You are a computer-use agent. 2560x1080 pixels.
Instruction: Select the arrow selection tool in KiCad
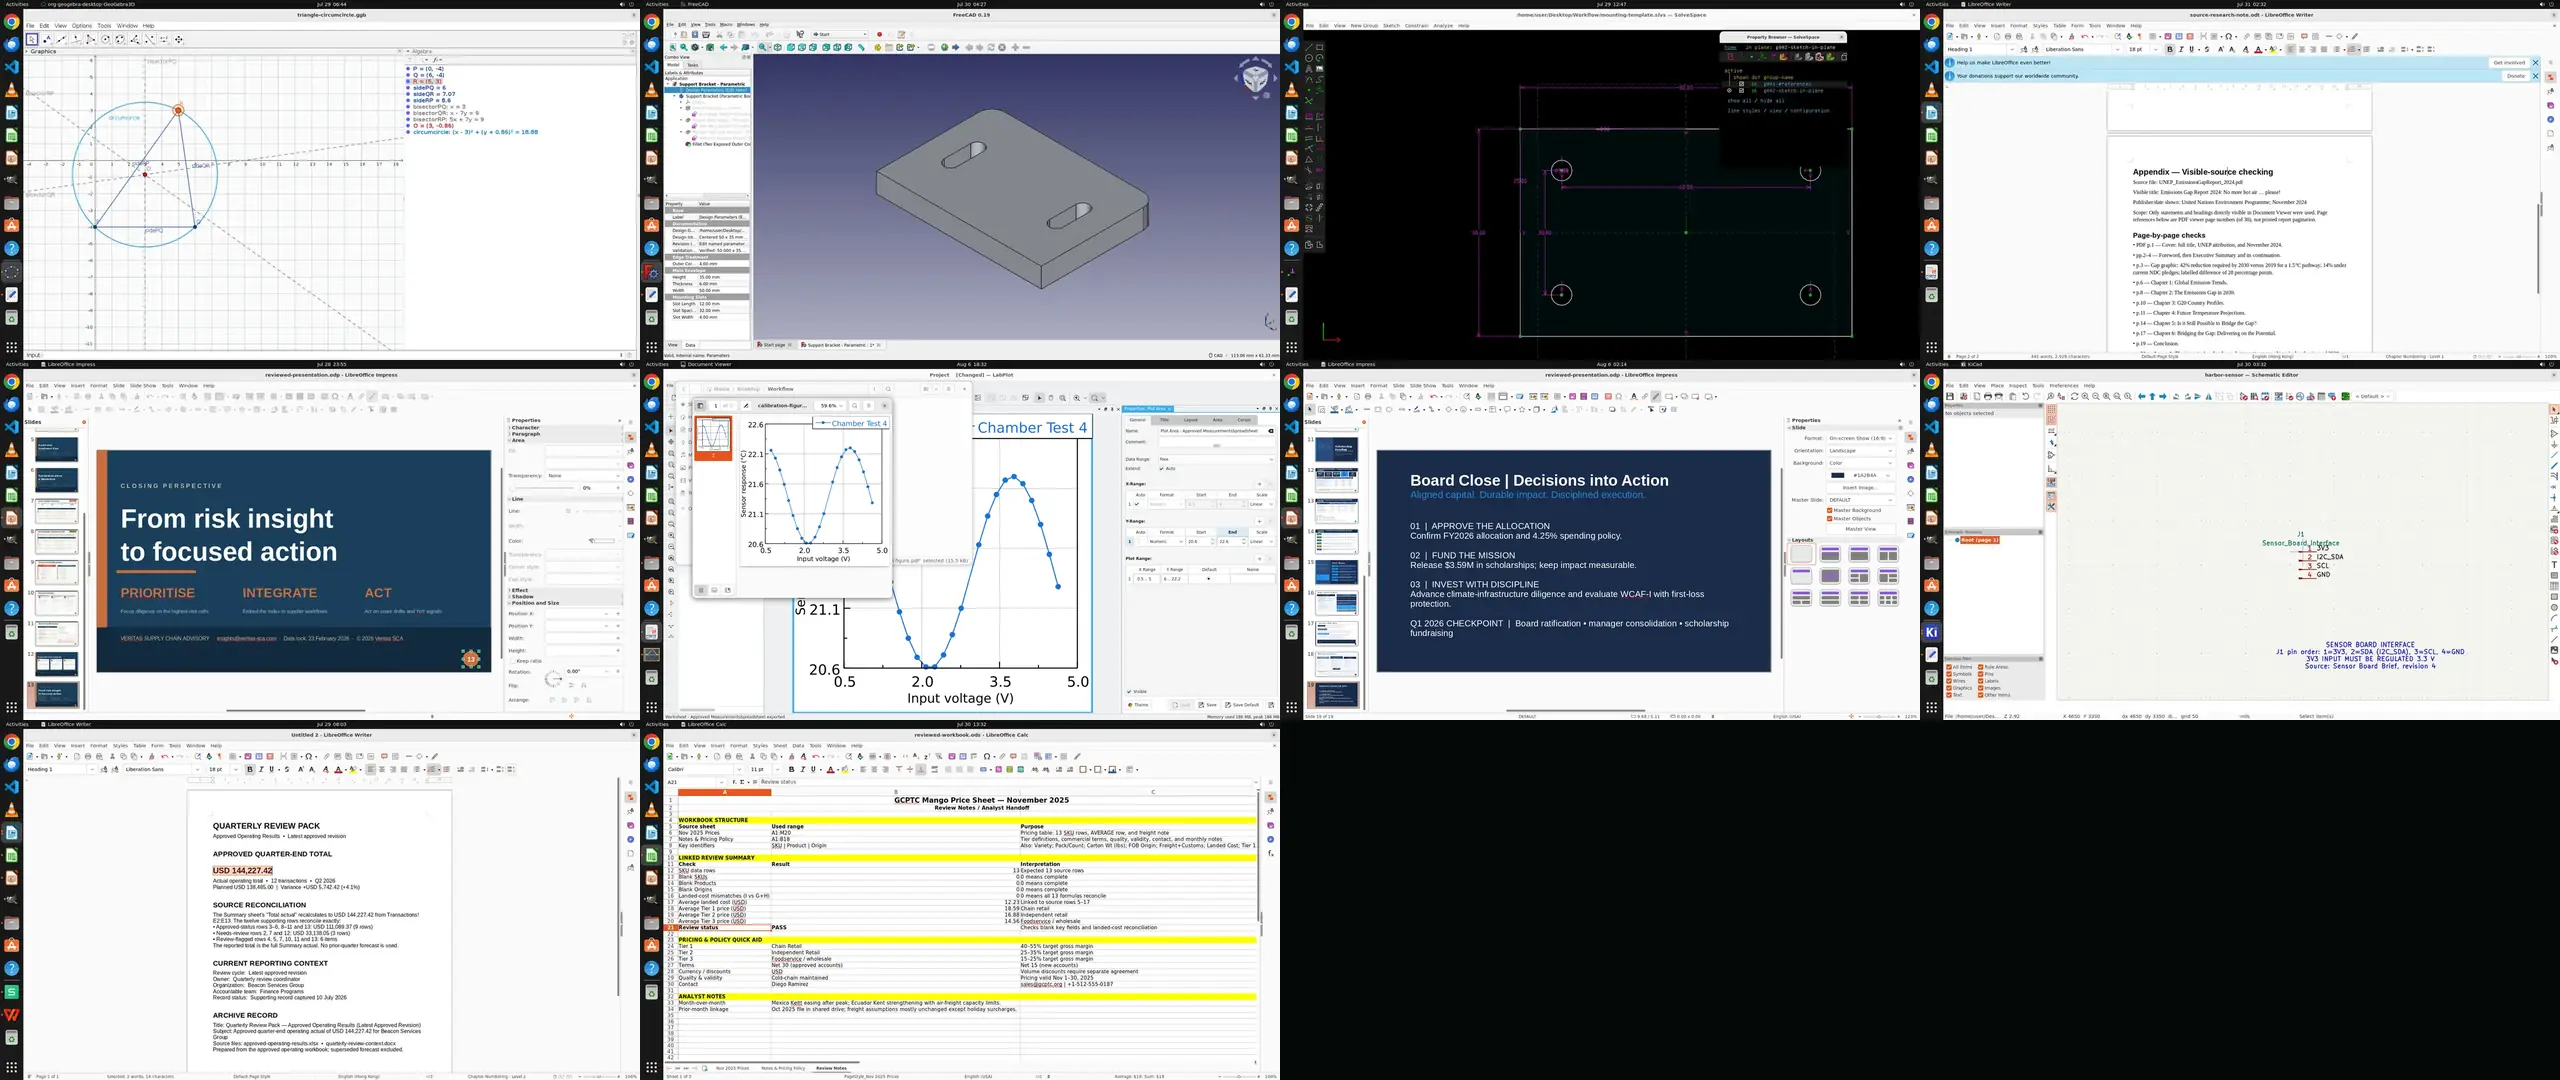point(2554,410)
